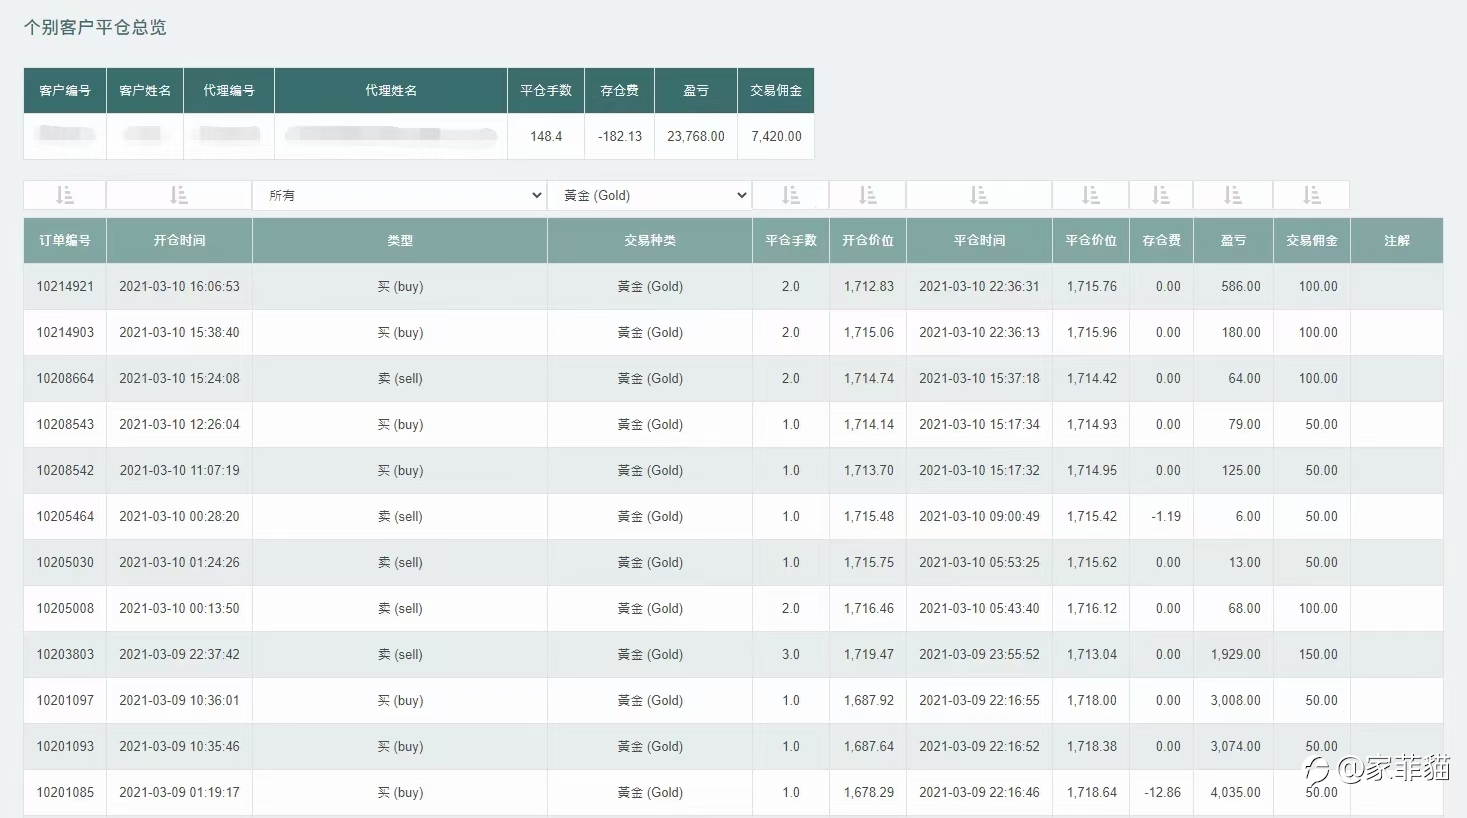This screenshot has height=818, width=1467.
Task: Click the 注解 column header
Action: point(1397,240)
